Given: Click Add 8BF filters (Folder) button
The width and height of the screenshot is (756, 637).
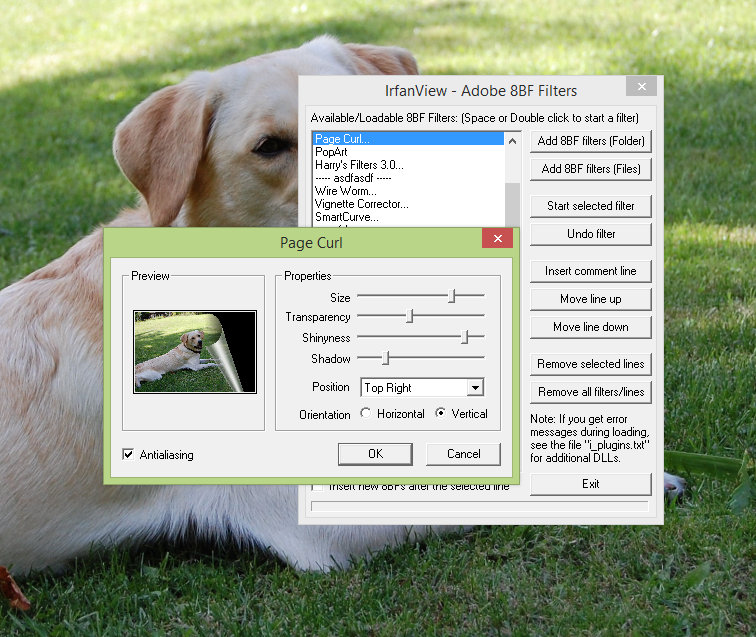Looking at the screenshot, I should pos(590,141).
